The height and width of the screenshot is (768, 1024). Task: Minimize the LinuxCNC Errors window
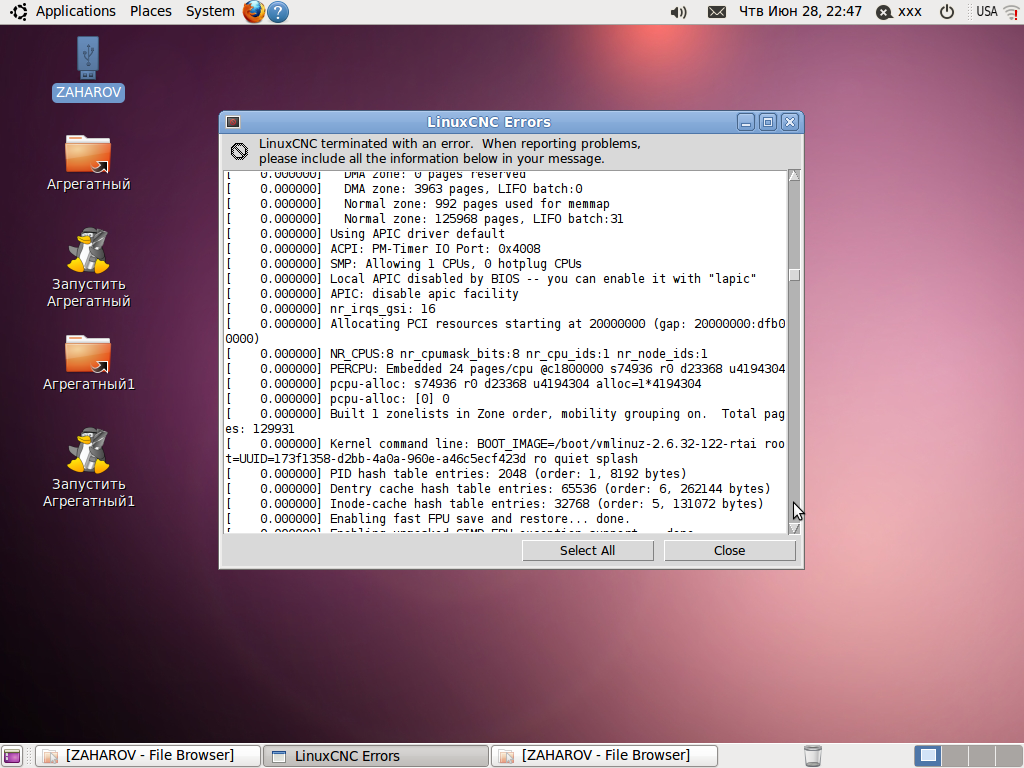(746, 122)
